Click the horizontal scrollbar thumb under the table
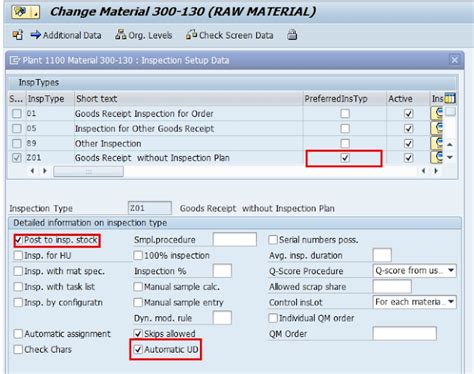The width and height of the screenshot is (474, 374). click(88, 171)
